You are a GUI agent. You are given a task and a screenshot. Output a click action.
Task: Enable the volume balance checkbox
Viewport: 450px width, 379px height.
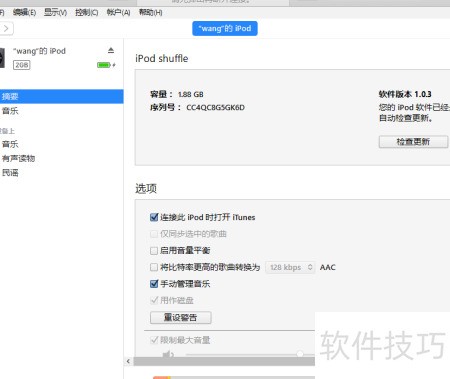[154, 251]
